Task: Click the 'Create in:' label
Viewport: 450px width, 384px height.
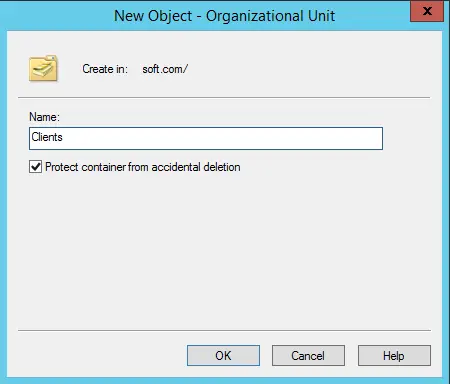Action: tap(105, 69)
